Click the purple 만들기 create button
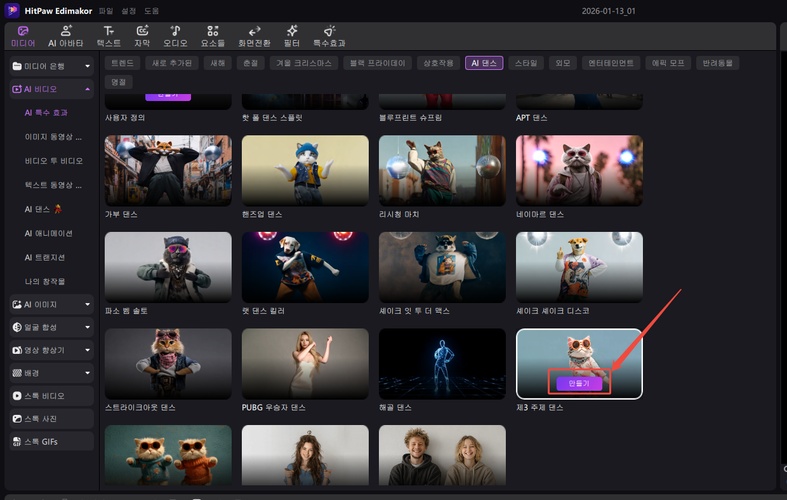This screenshot has height=500, width=787. point(579,383)
